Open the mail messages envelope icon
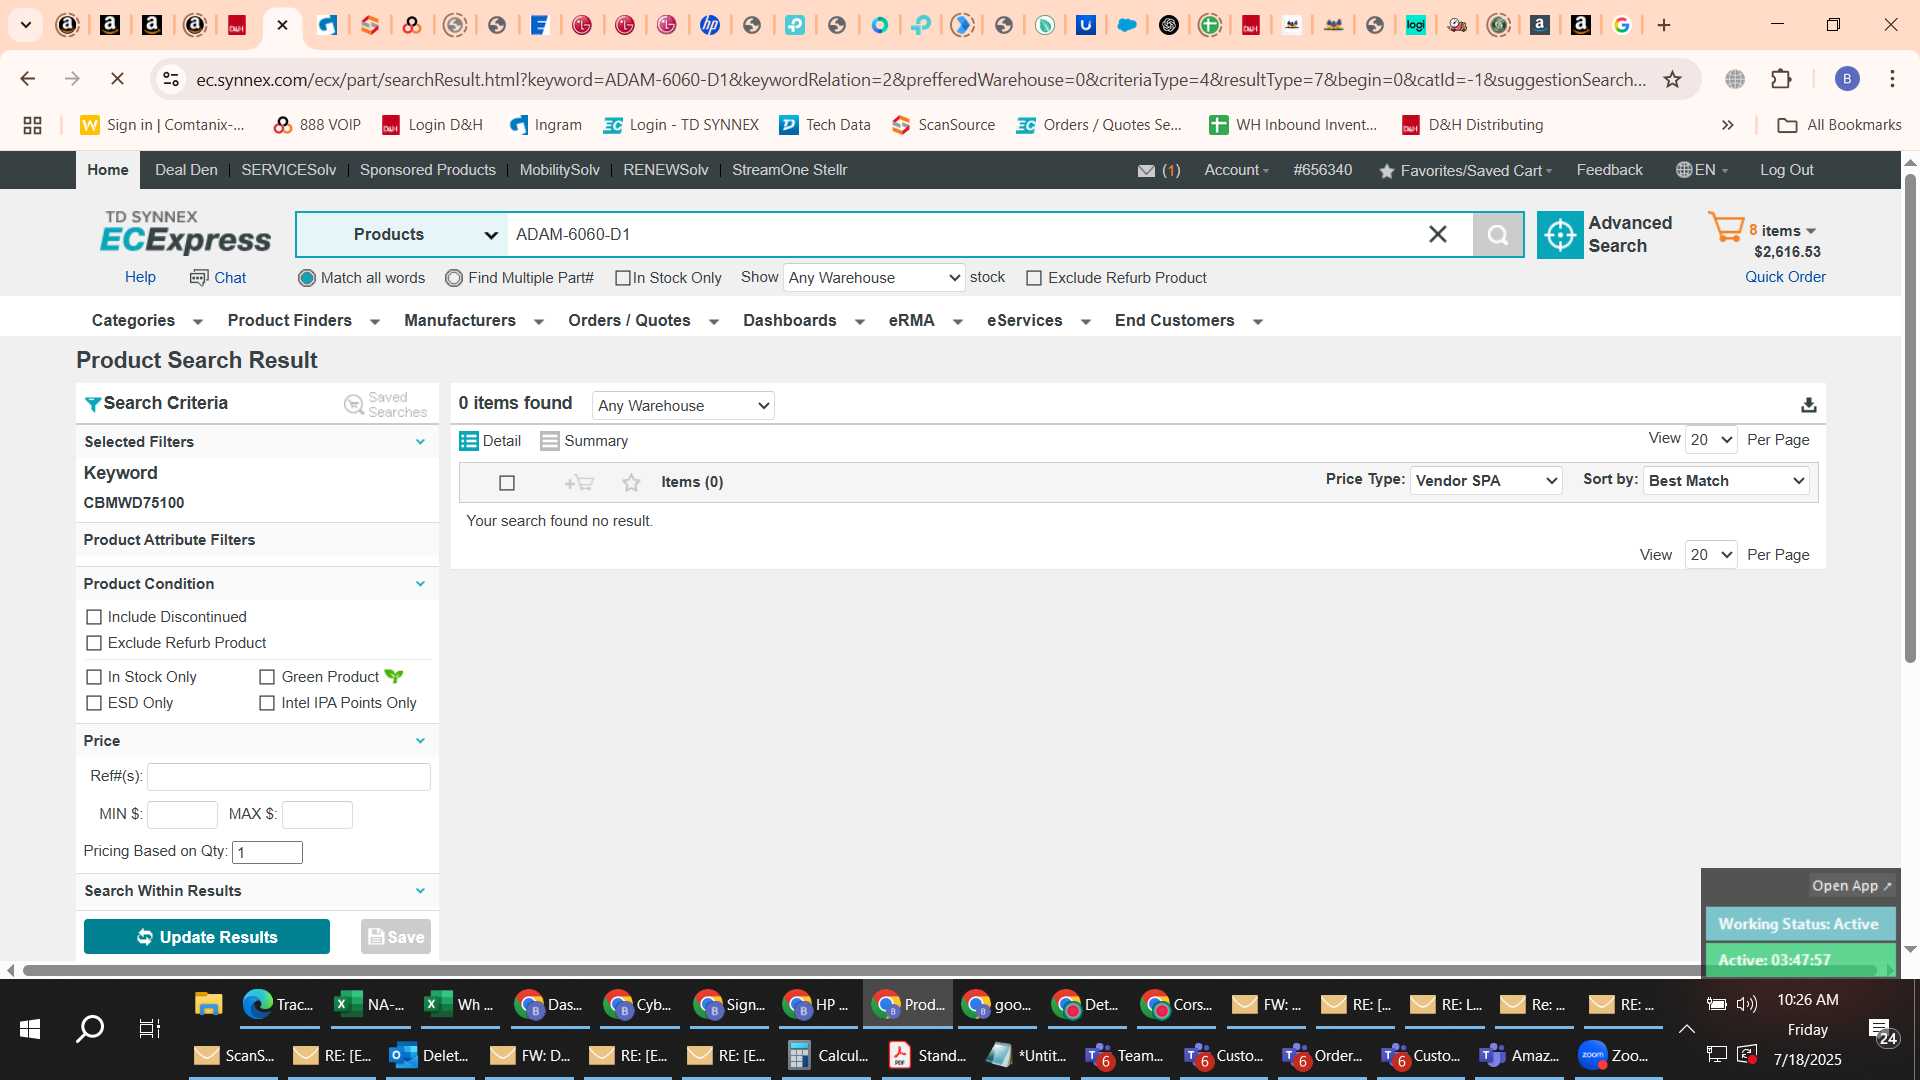1920x1080 pixels. click(1146, 171)
